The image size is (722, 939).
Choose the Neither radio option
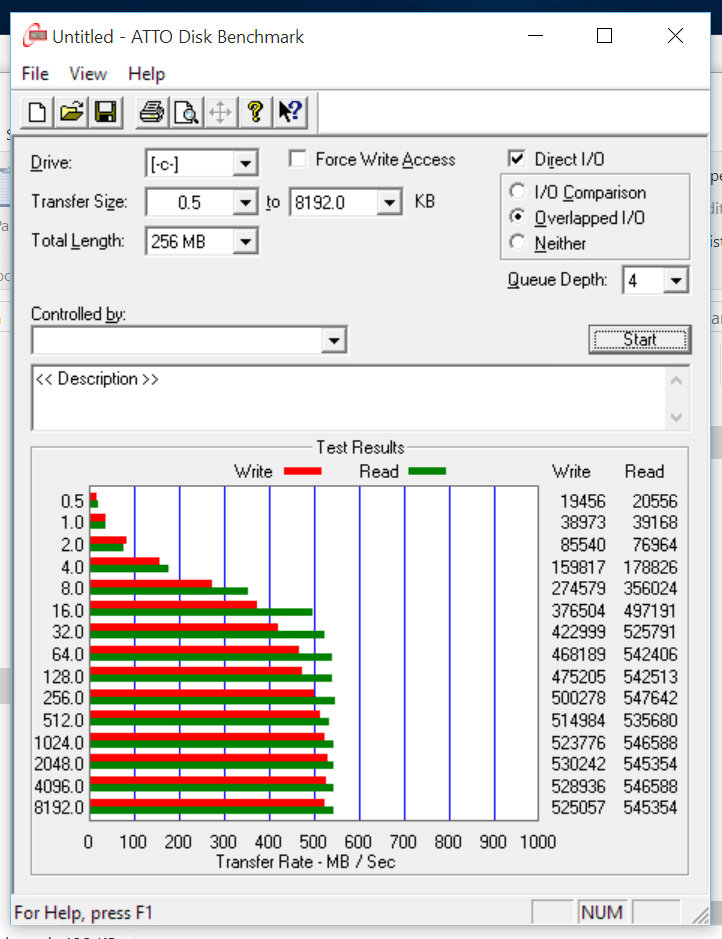click(x=517, y=242)
